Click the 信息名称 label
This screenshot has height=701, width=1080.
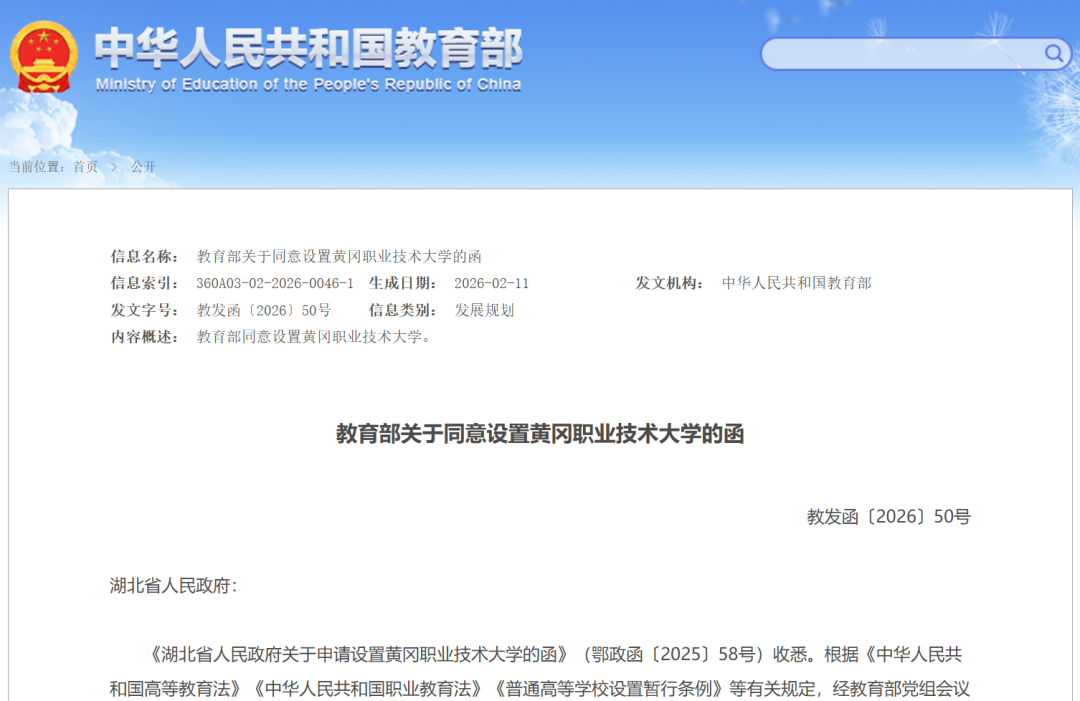tap(145, 256)
